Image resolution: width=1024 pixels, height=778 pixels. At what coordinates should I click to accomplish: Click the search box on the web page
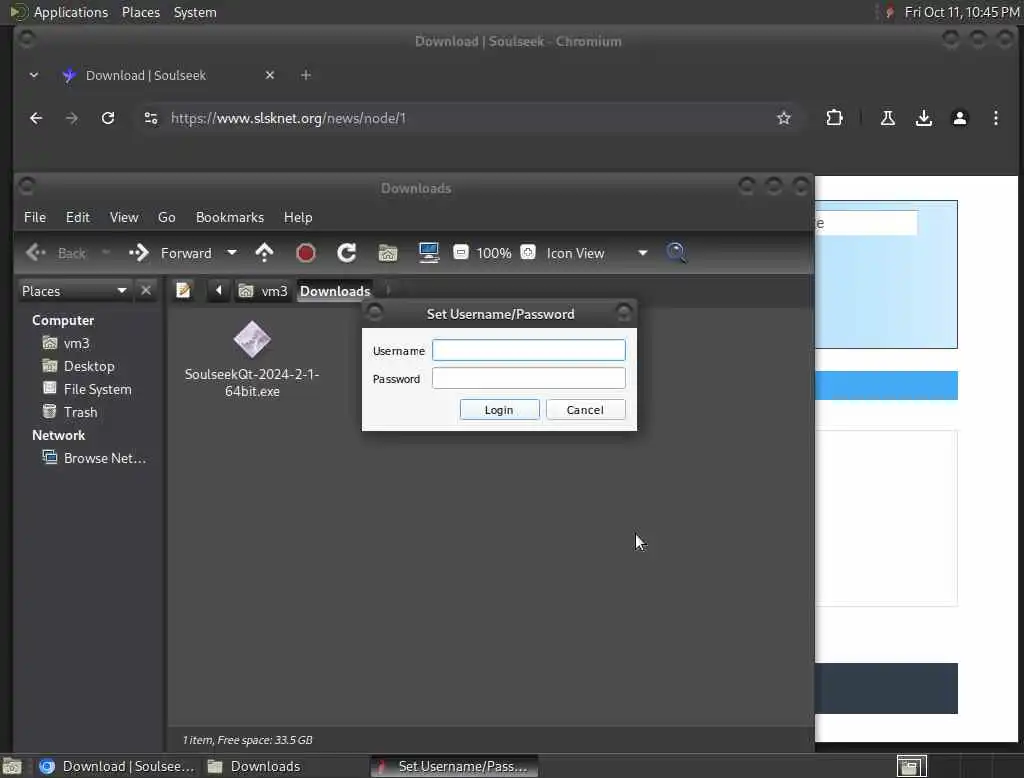click(x=866, y=223)
